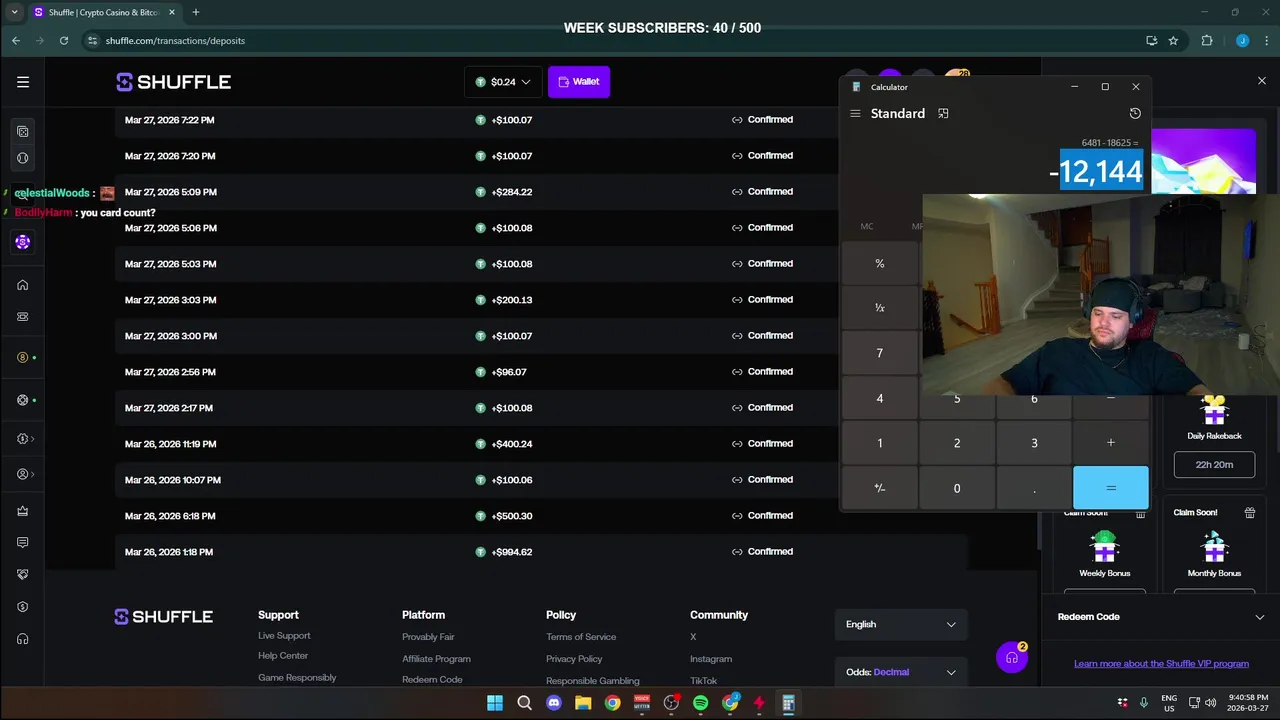Open the browser tab search dropdown arrow

pos(14,12)
